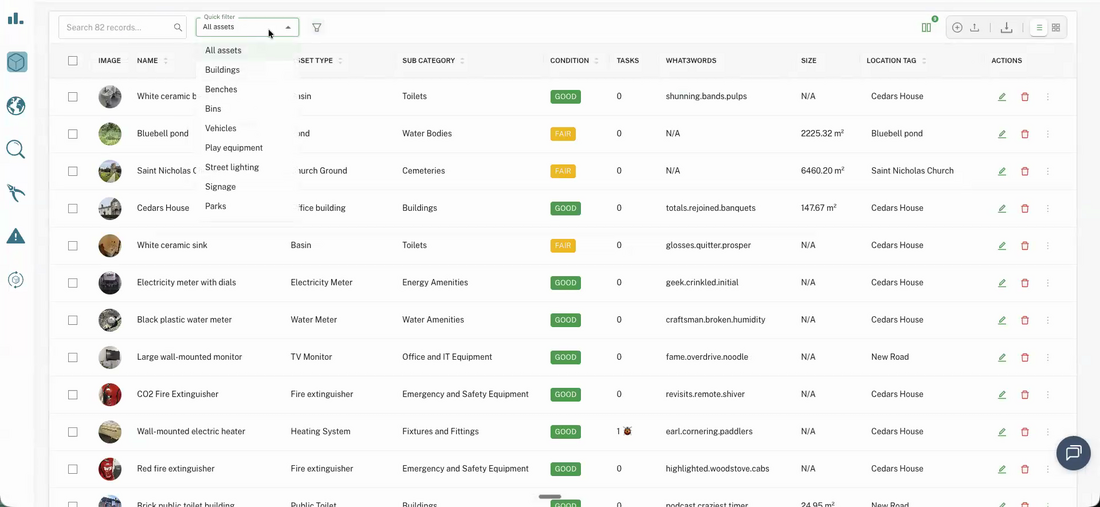Check the CO2 Fire Extinguisher checkbox

pos(73,394)
